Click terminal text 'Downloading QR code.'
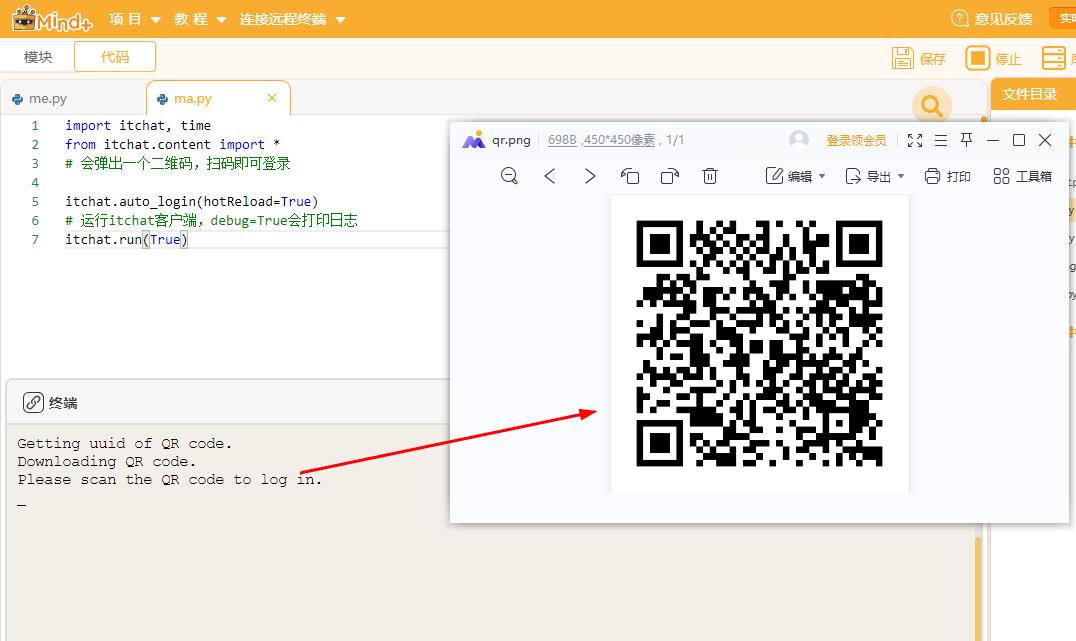This screenshot has width=1076, height=641. [x=106, y=461]
